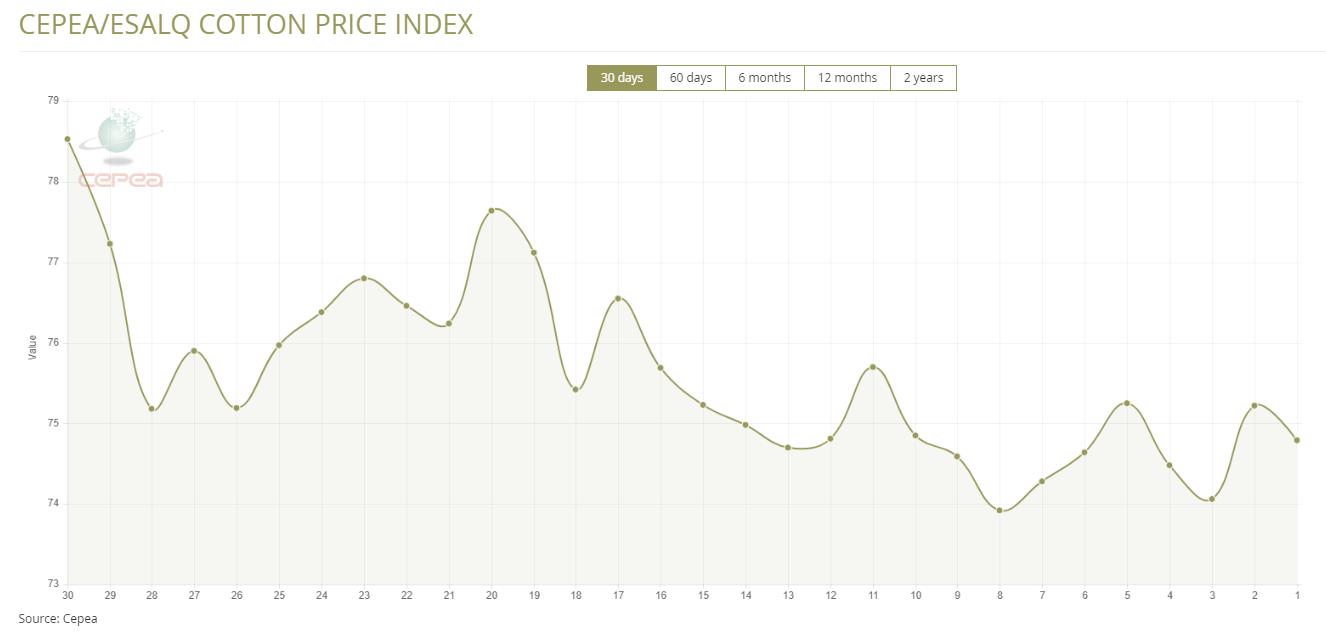Select the data point at day 11
Viewport: 1326px width, 633px height.
pos(873,367)
